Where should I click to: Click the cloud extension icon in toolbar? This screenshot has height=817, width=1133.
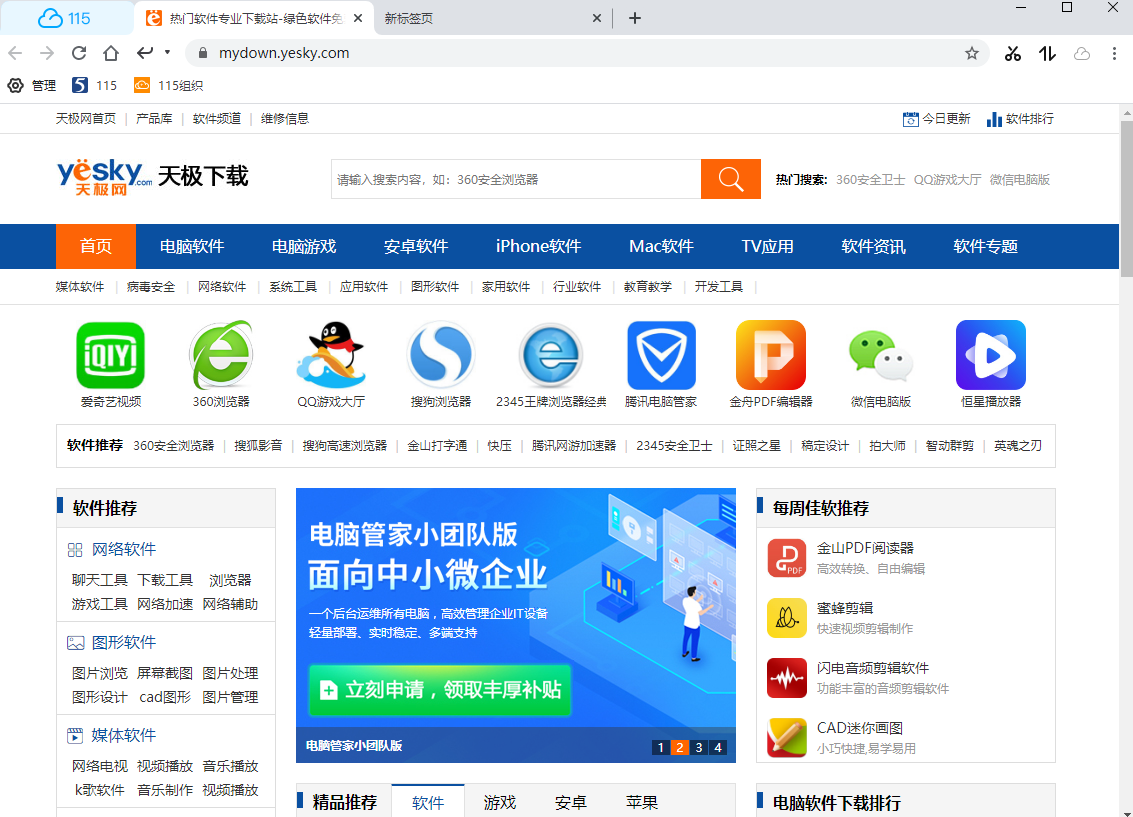click(1082, 53)
